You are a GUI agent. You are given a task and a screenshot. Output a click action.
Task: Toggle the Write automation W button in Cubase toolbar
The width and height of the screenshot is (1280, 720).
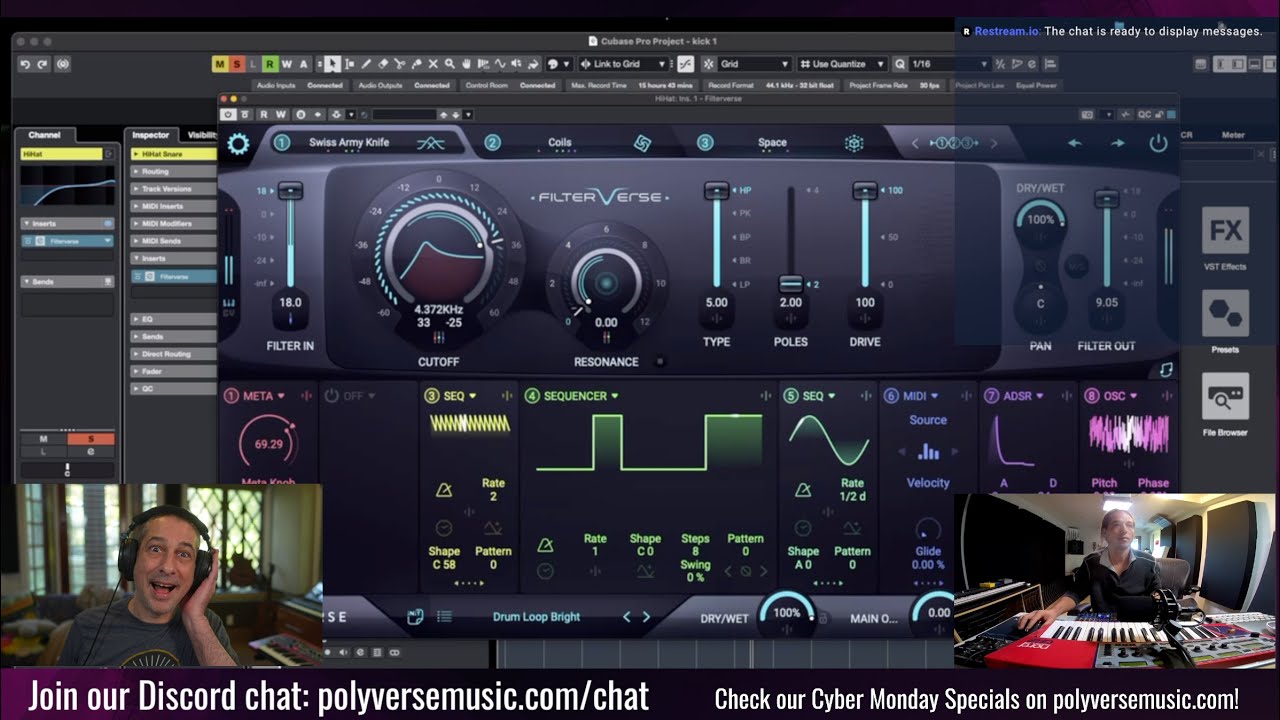(x=287, y=64)
